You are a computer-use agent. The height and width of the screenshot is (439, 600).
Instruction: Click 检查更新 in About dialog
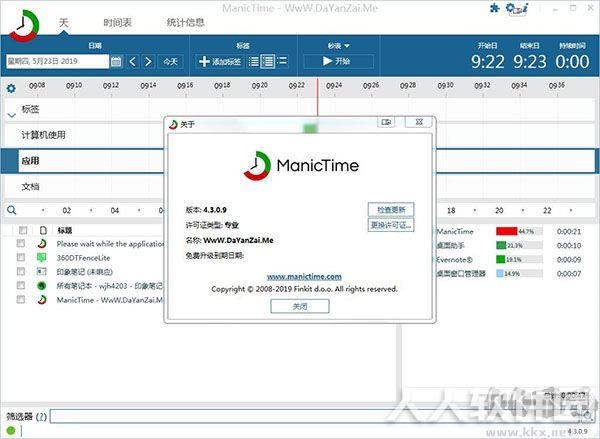pyautogui.click(x=391, y=210)
